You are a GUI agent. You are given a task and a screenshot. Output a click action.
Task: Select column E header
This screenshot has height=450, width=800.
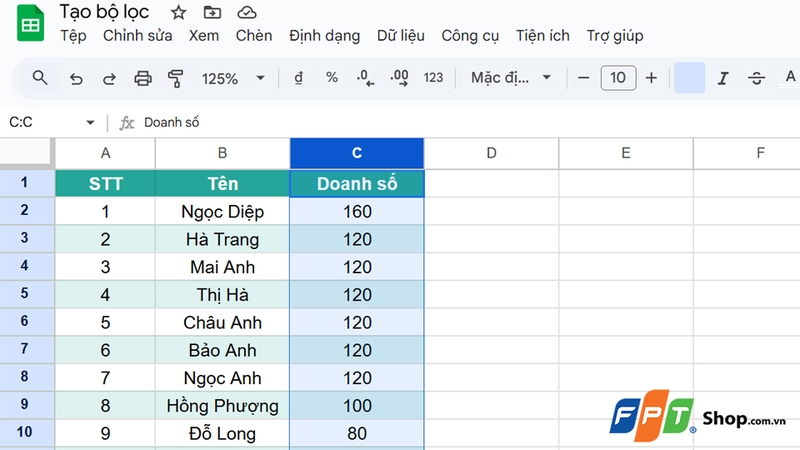pyautogui.click(x=626, y=153)
